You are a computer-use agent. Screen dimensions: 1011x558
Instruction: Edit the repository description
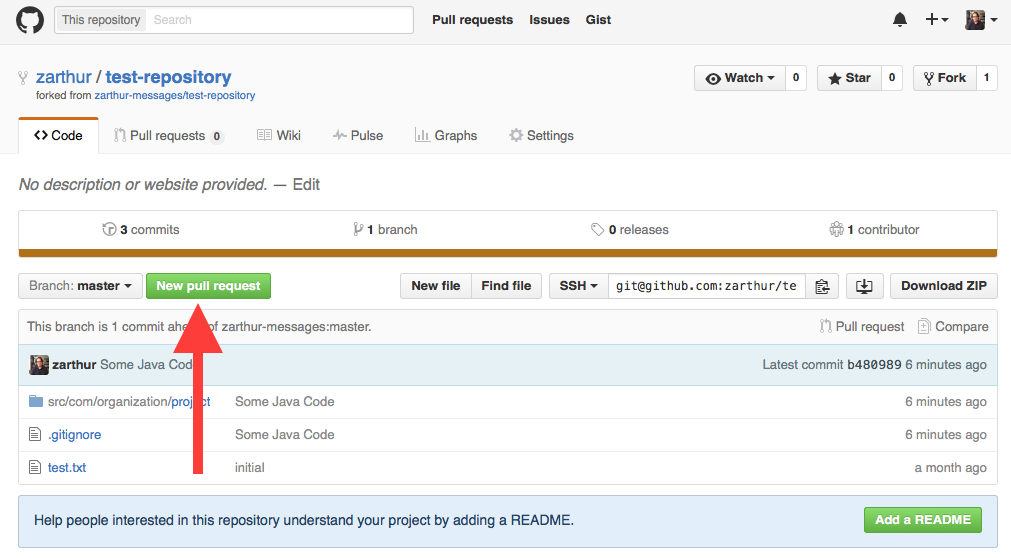click(x=306, y=184)
